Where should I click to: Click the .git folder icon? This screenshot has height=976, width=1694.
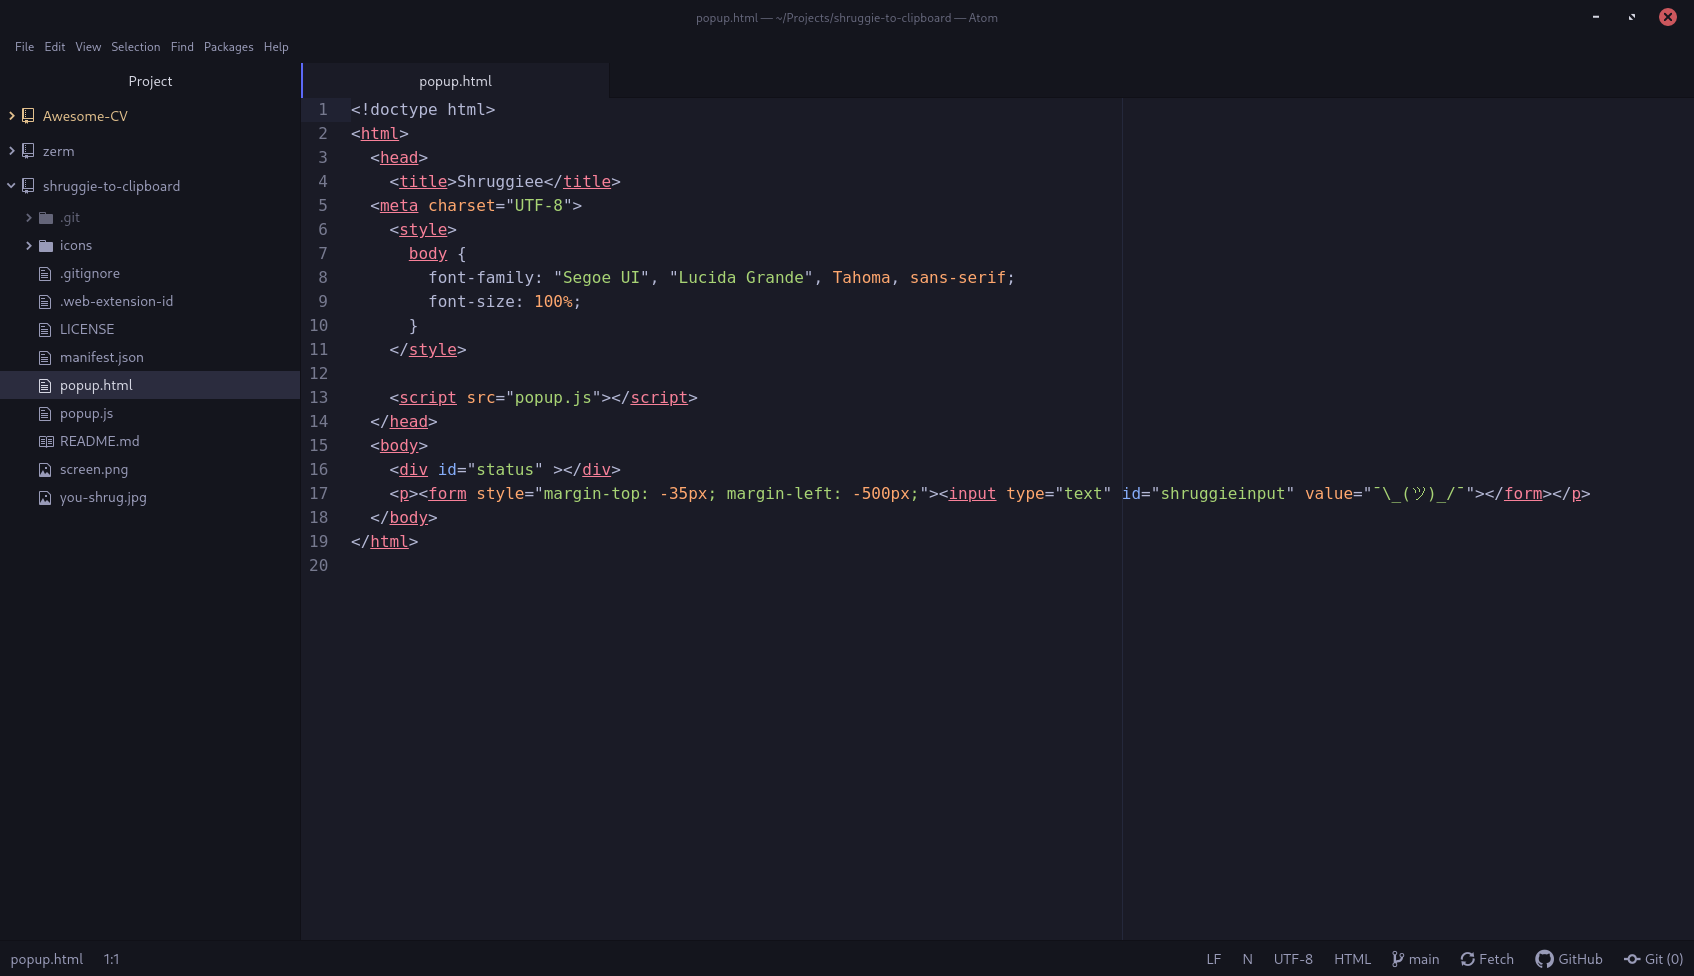pyautogui.click(x=45, y=217)
